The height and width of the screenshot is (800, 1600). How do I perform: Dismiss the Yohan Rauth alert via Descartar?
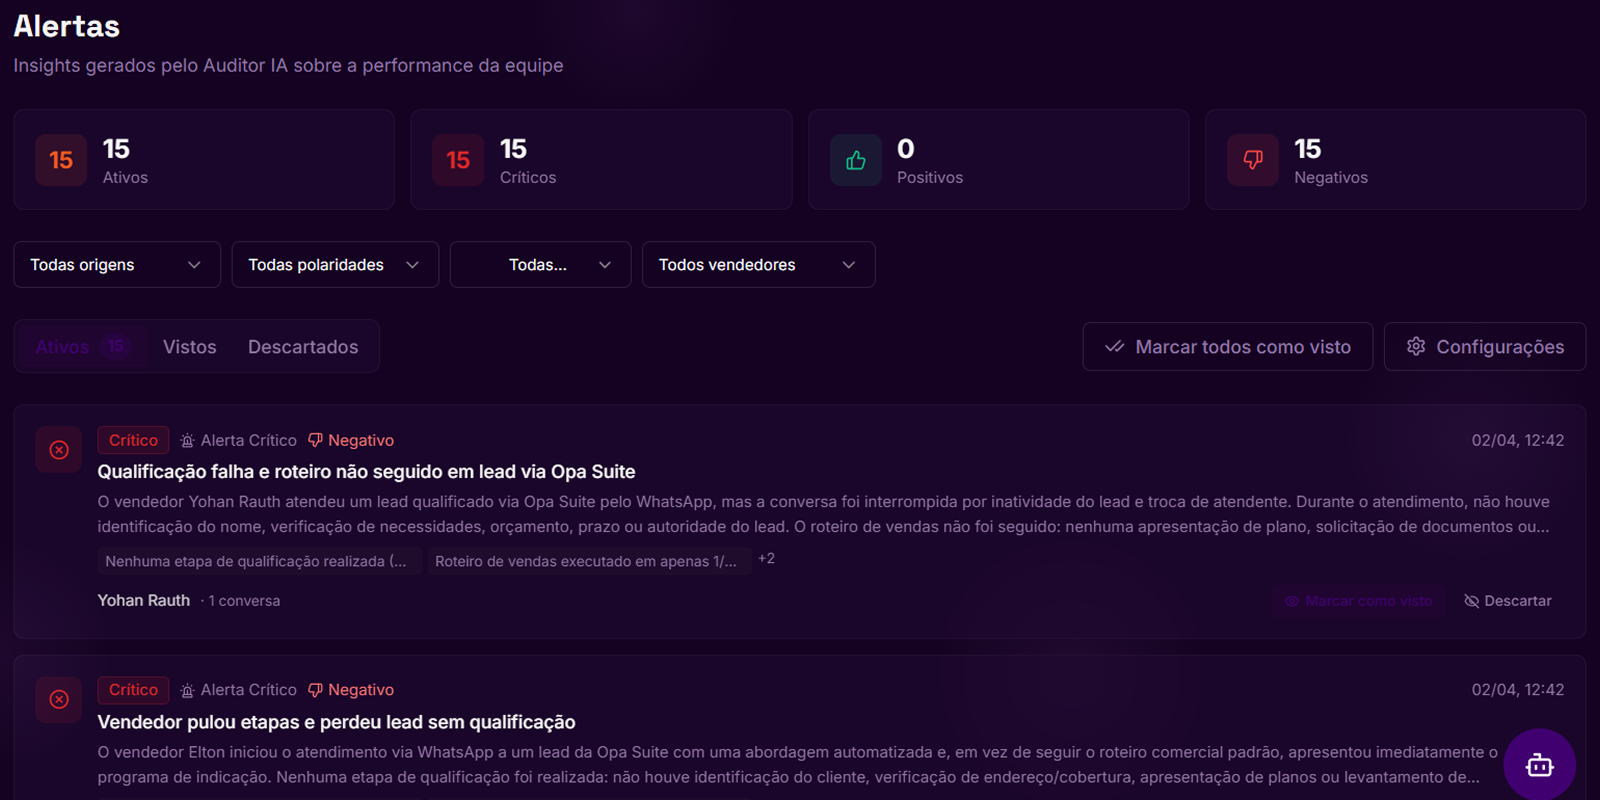pyautogui.click(x=1507, y=601)
